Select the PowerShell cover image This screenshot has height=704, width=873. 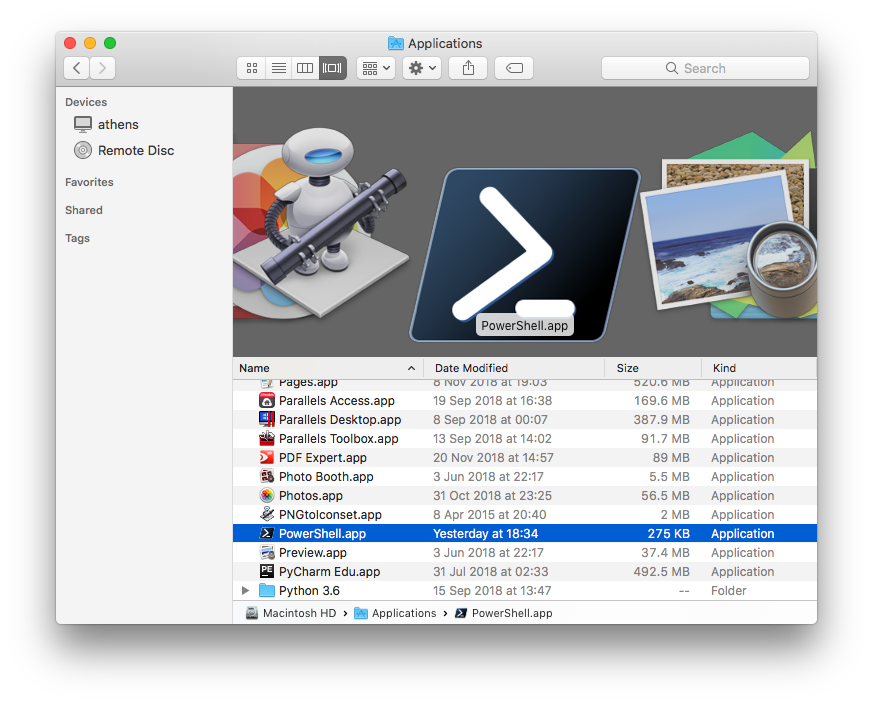coord(524,255)
